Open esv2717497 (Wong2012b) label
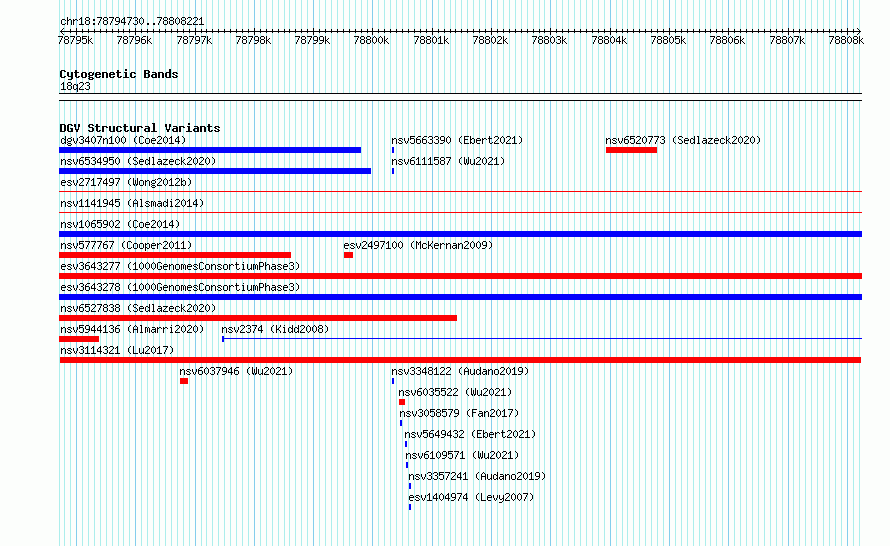The image size is (890, 546). 126,182
